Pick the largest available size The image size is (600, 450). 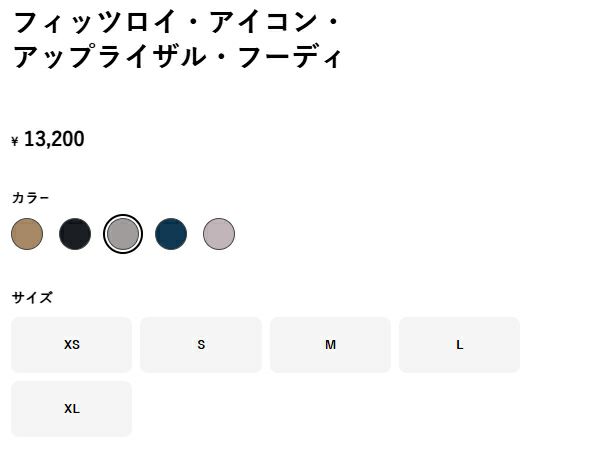pos(72,409)
